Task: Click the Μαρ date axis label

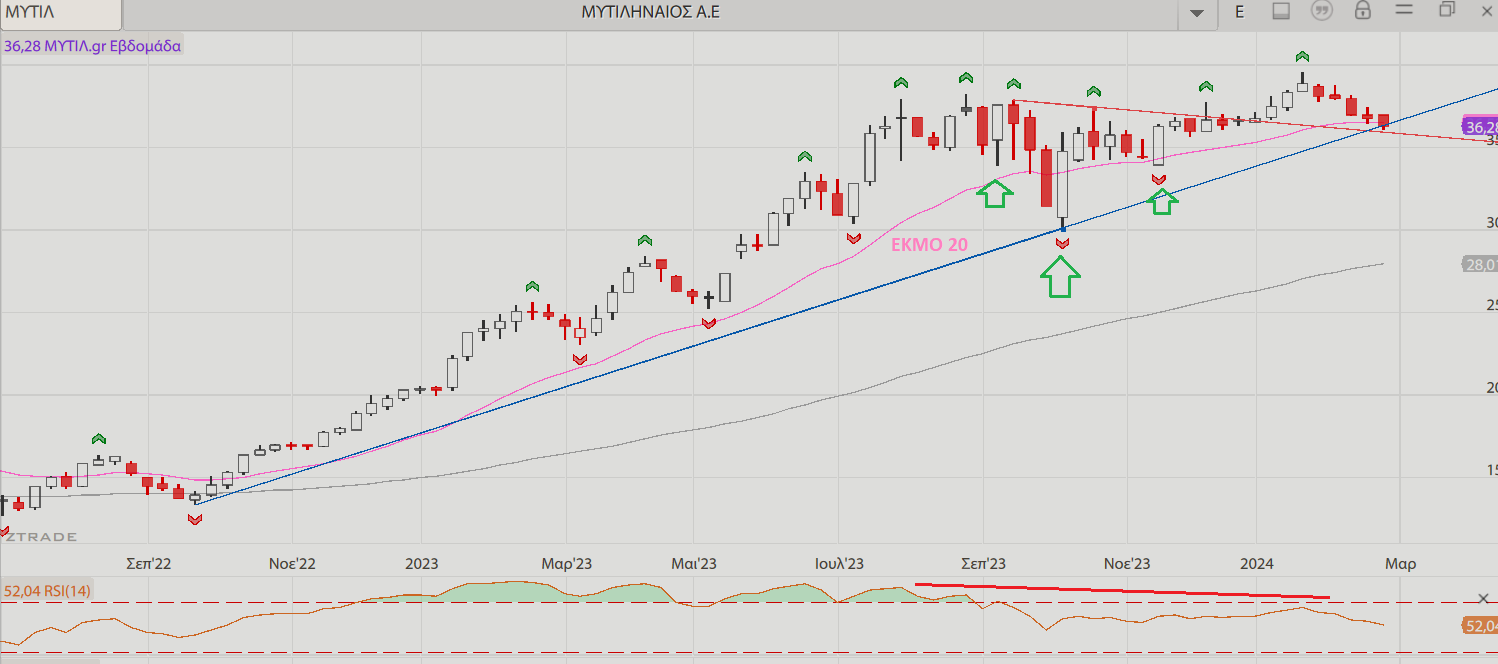Action: (1400, 564)
